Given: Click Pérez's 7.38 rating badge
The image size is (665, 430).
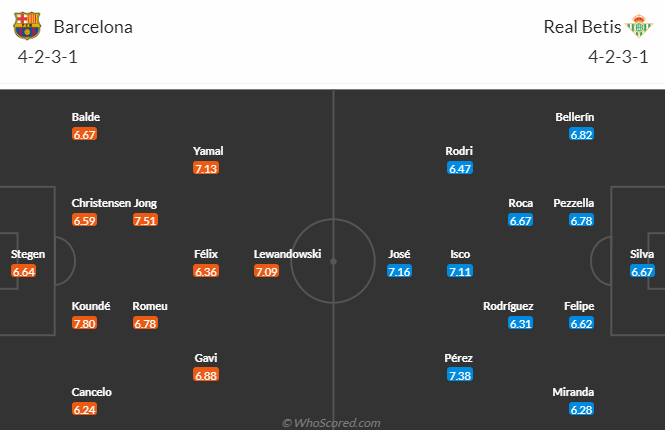Looking at the screenshot, I should coord(459,375).
